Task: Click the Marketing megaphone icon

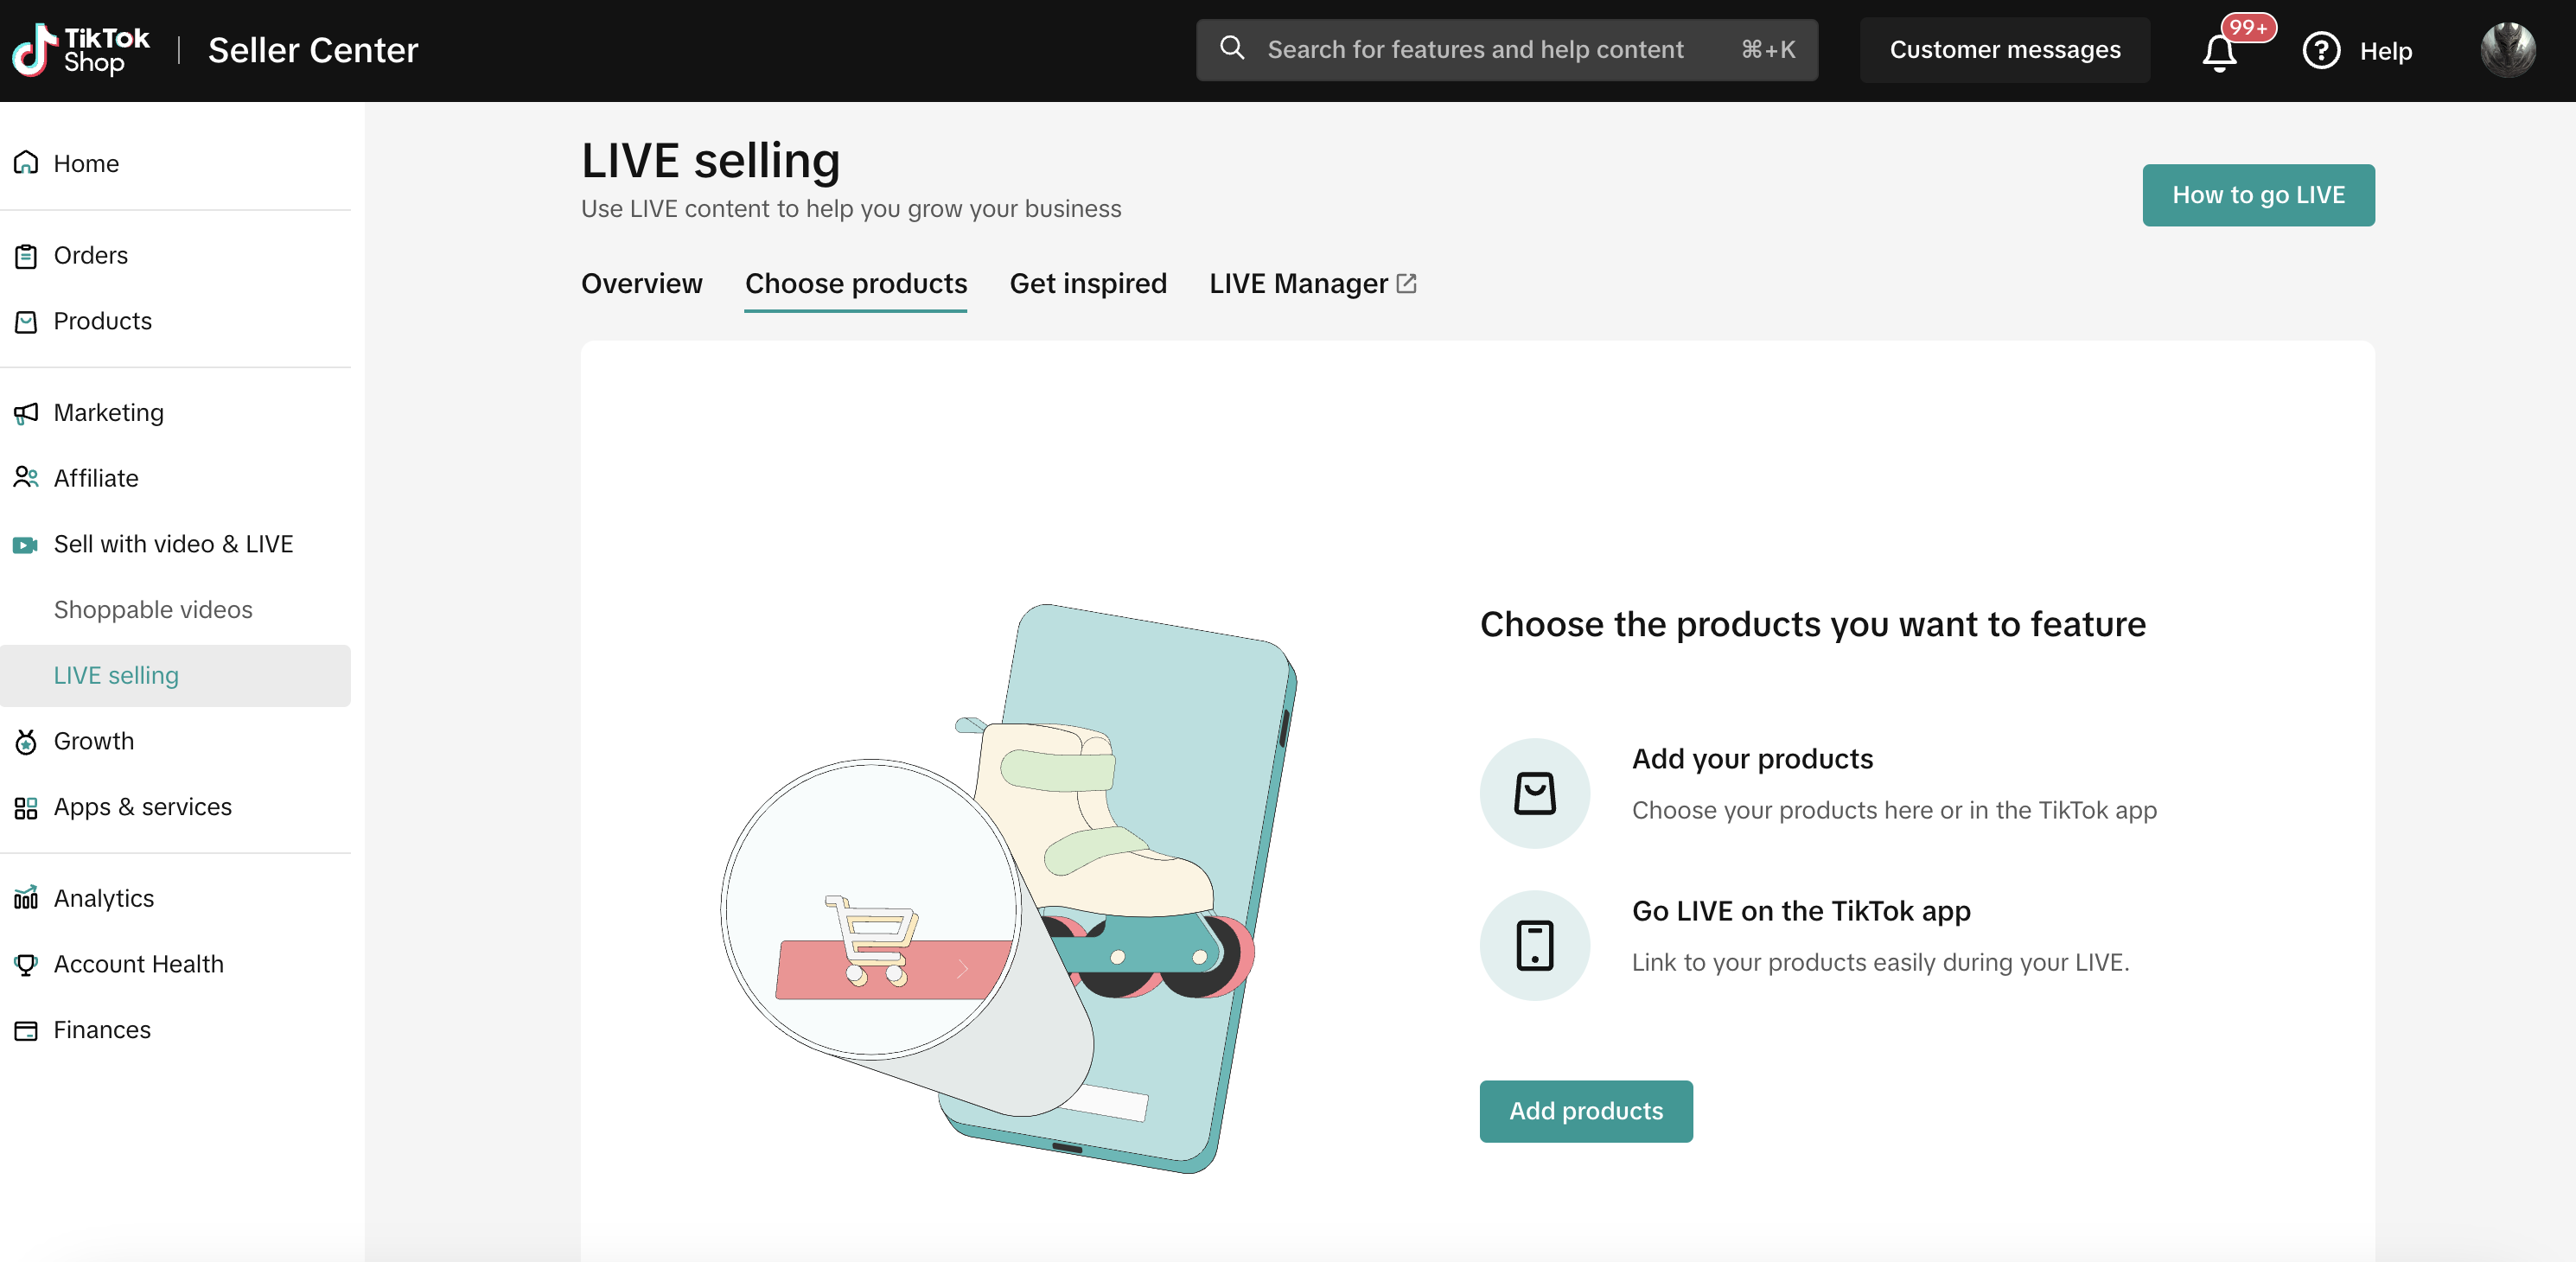Action: [x=26, y=413]
